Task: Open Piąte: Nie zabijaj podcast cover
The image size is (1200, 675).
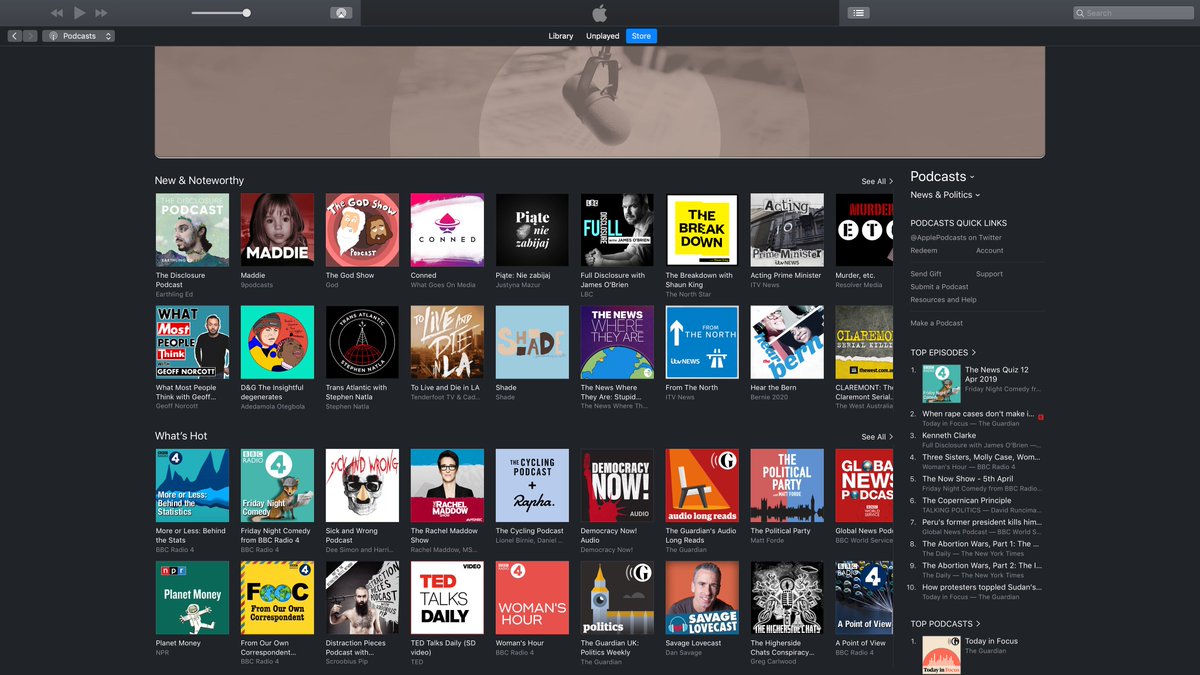Action: (x=532, y=230)
